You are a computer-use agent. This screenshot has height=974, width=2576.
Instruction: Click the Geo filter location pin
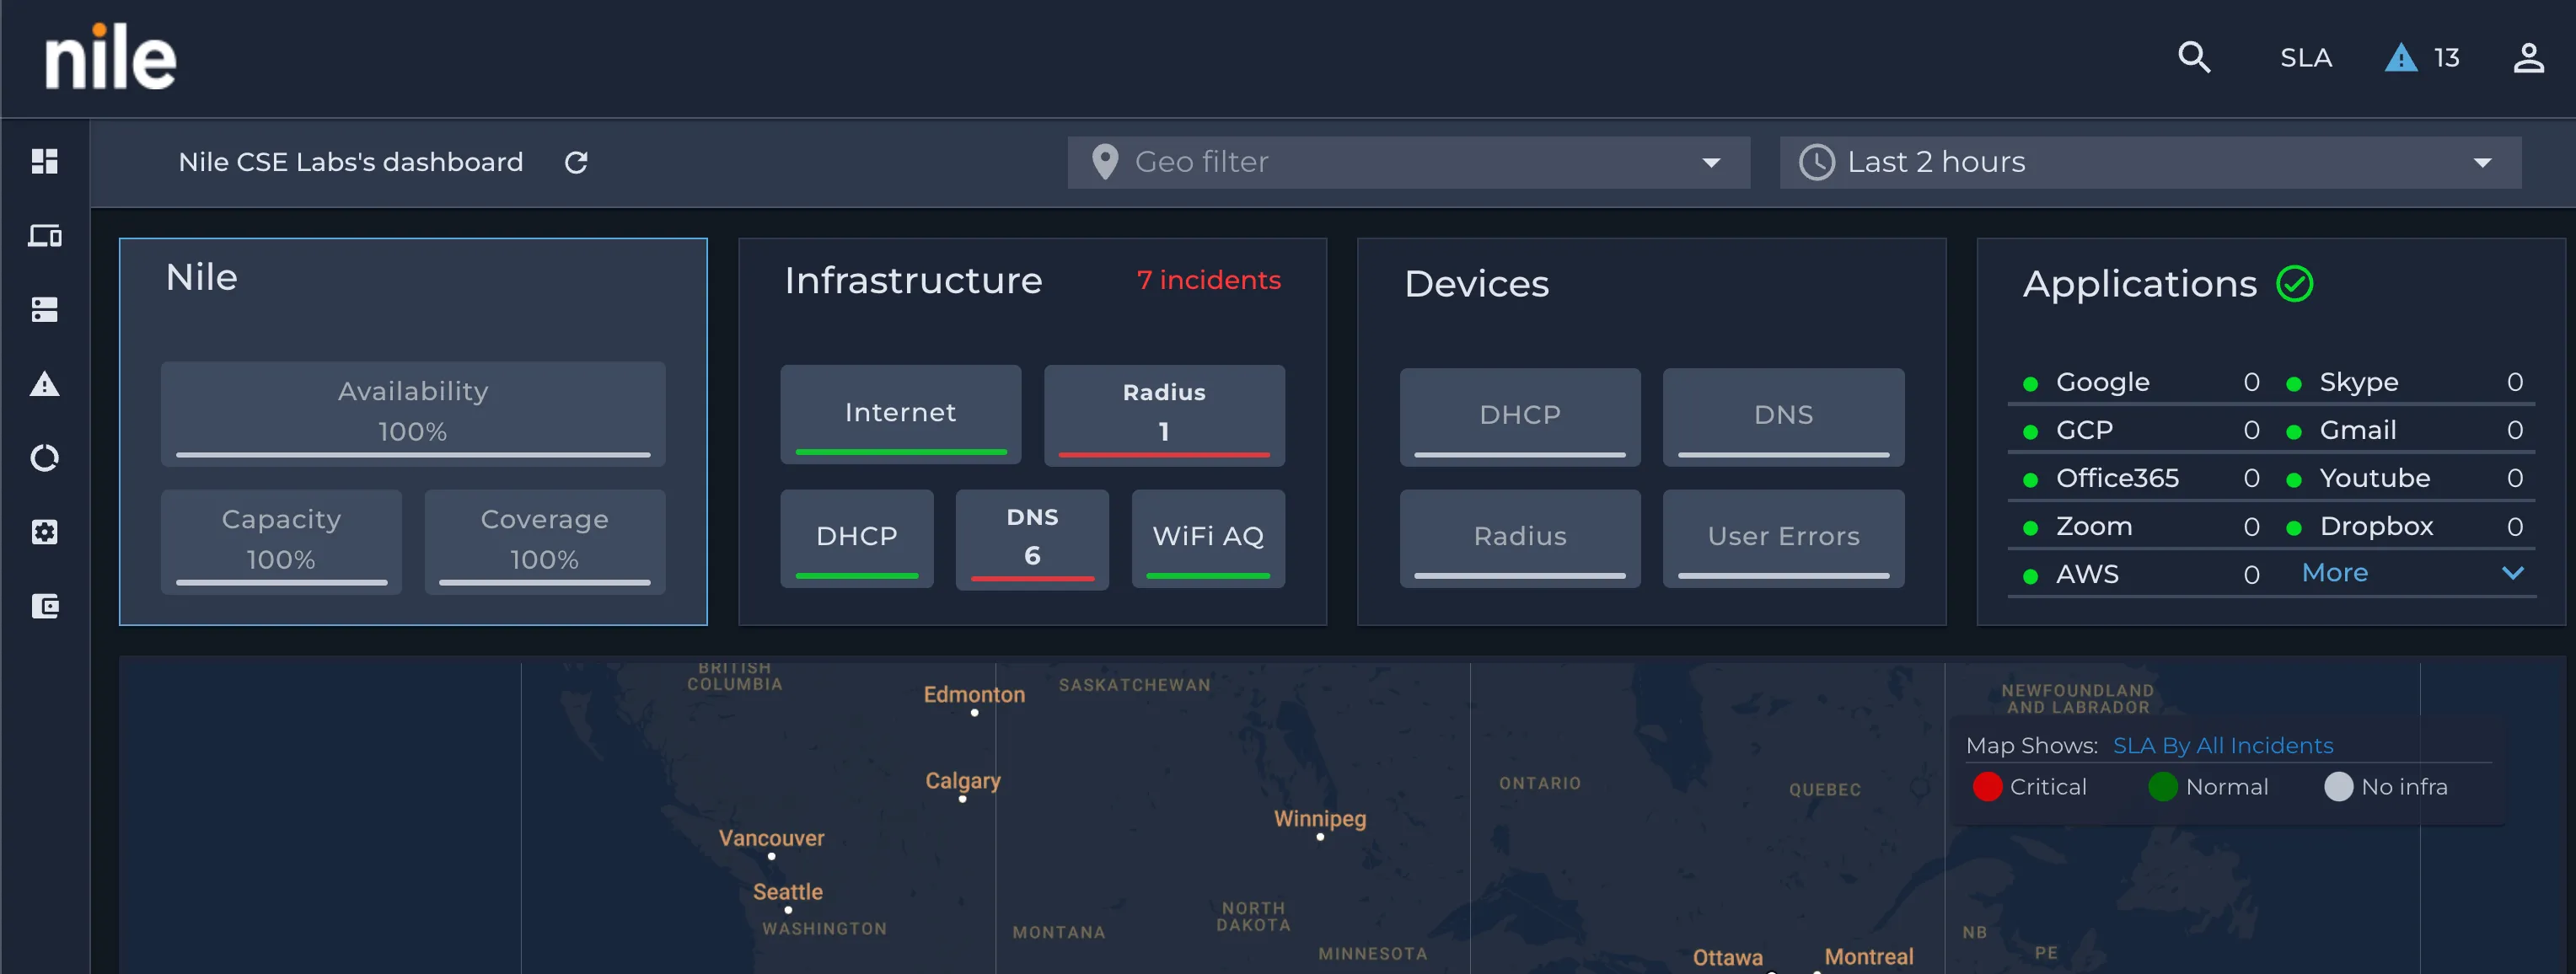tap(1104, 162)
